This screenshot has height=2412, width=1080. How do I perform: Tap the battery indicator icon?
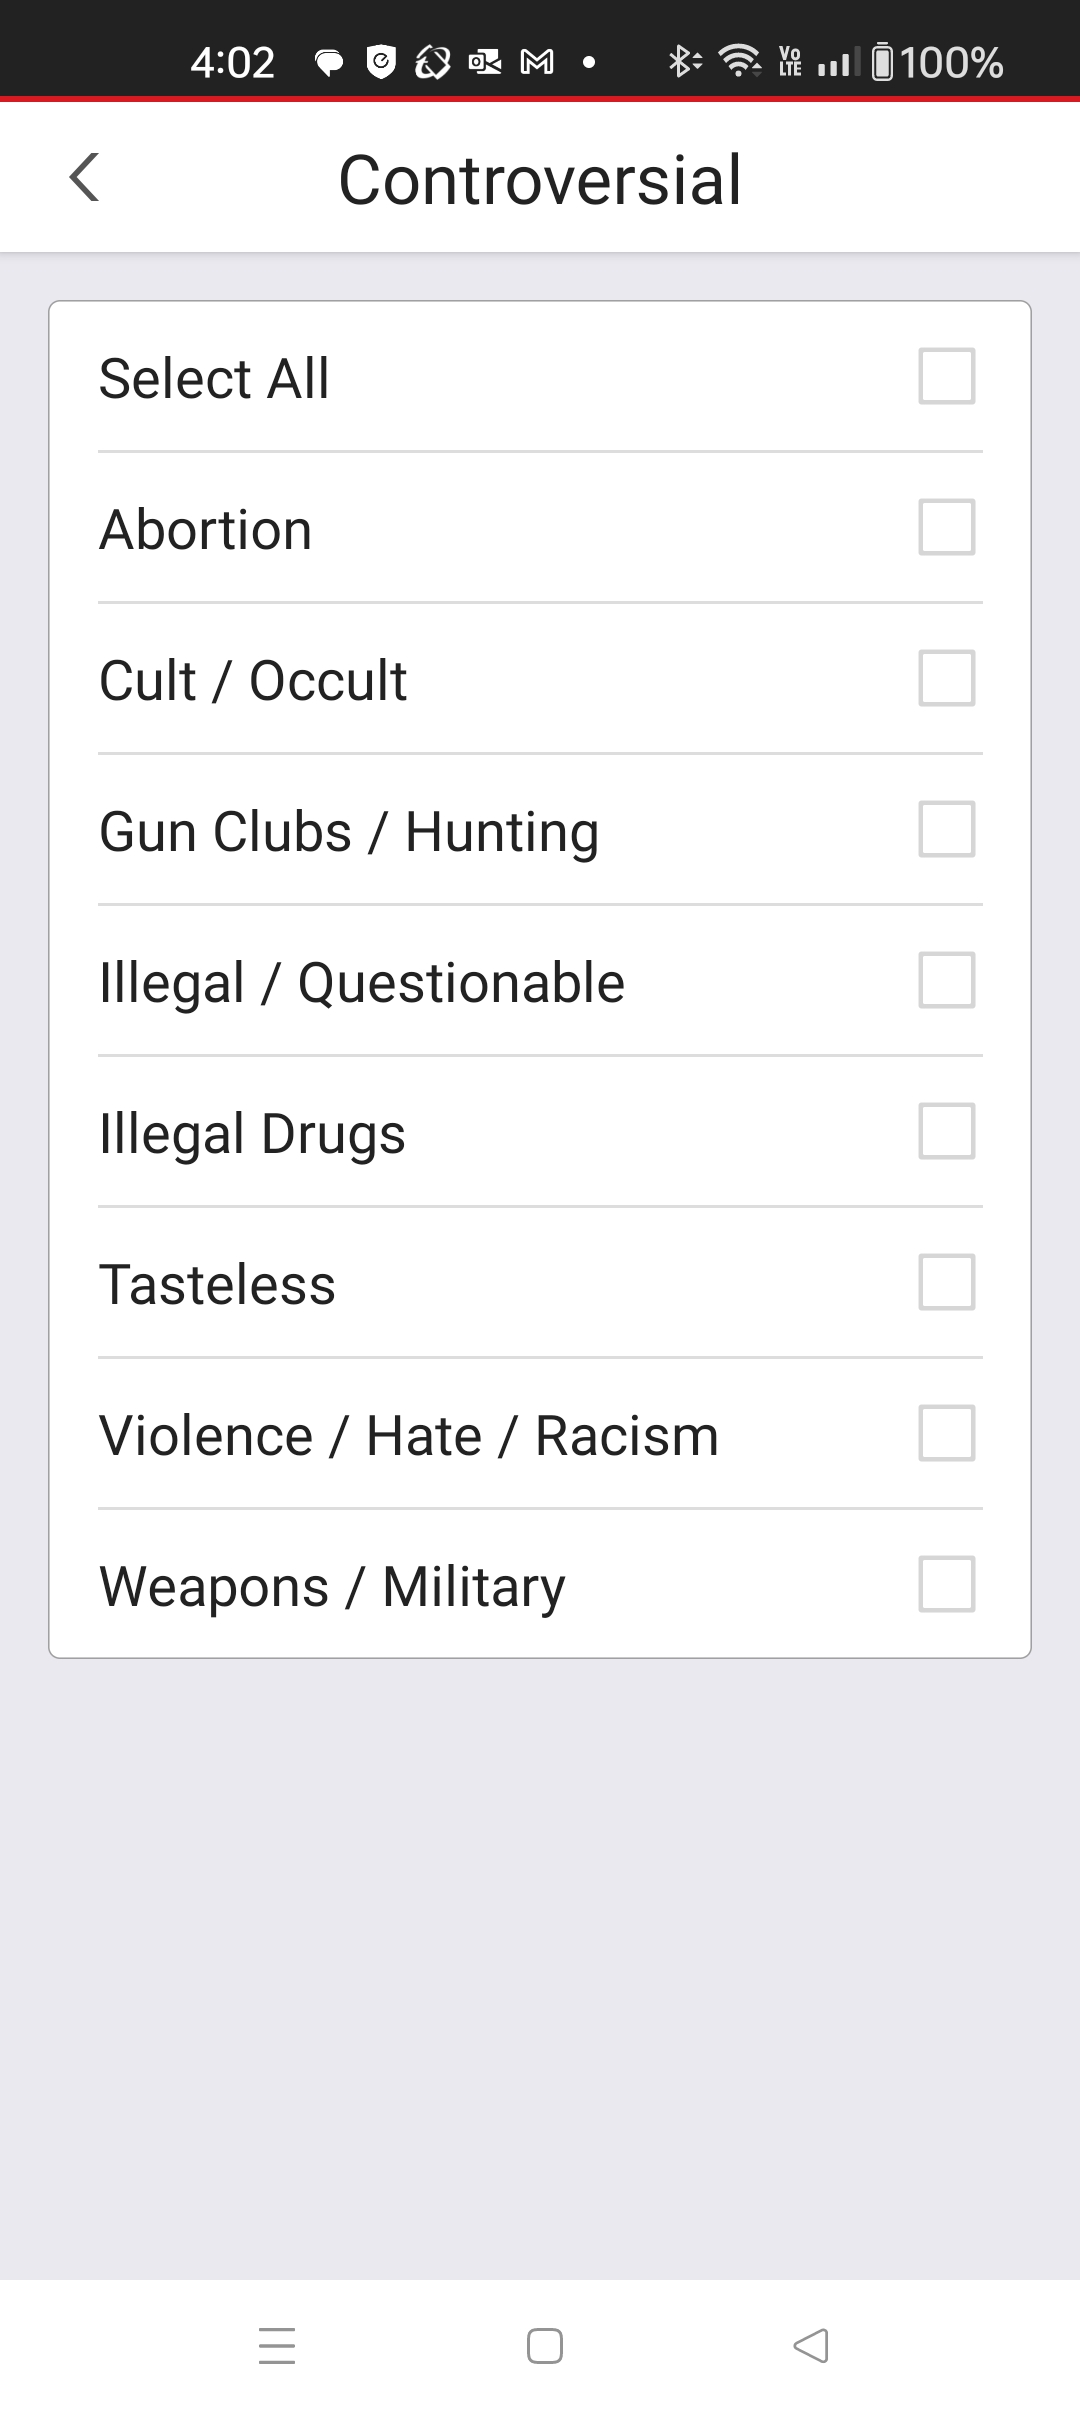[x=883, y=62]
